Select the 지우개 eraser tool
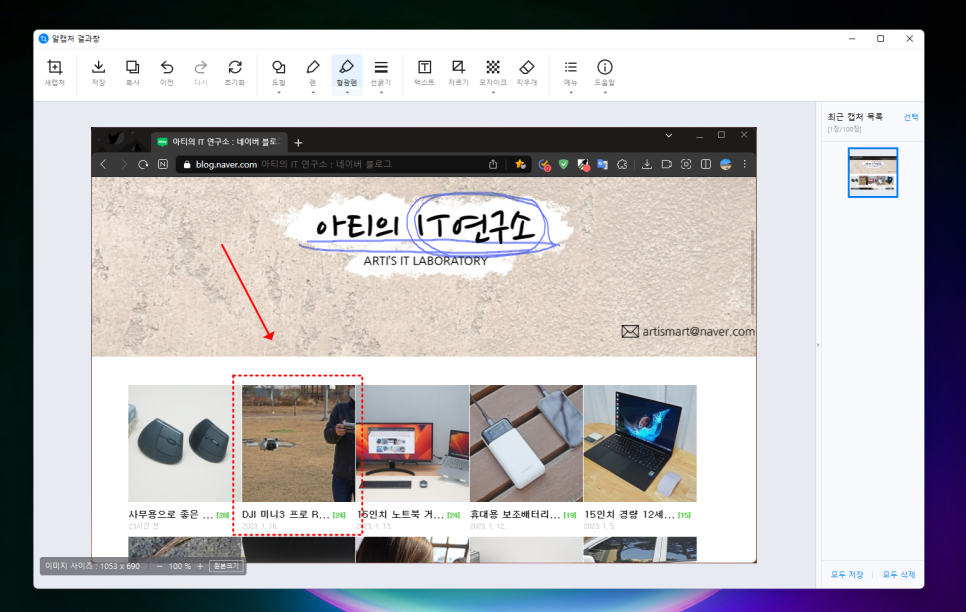Screen dimensions: 966x612 tap(527, 72)
